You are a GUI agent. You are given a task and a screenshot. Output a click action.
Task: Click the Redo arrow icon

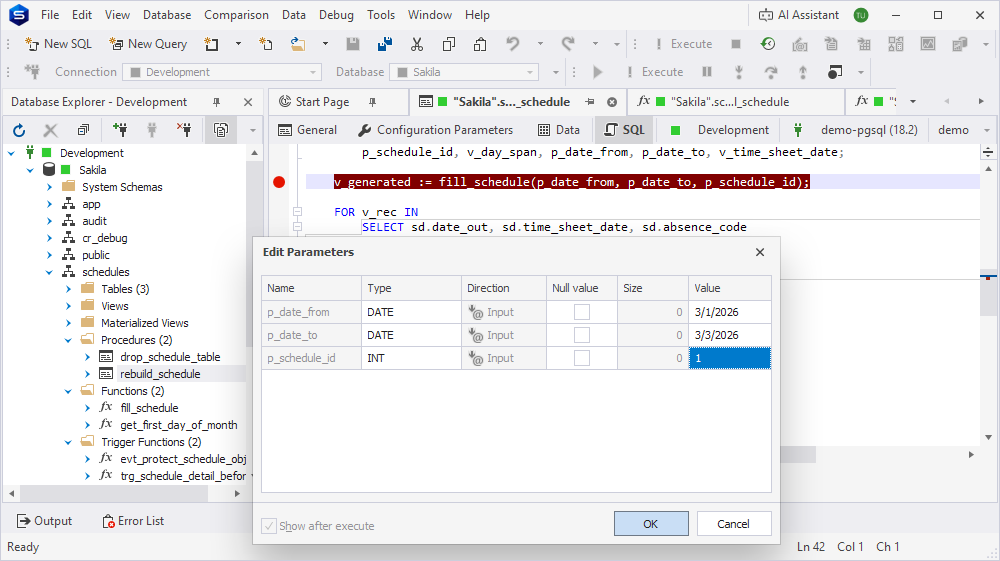click(x=568, y=44)
